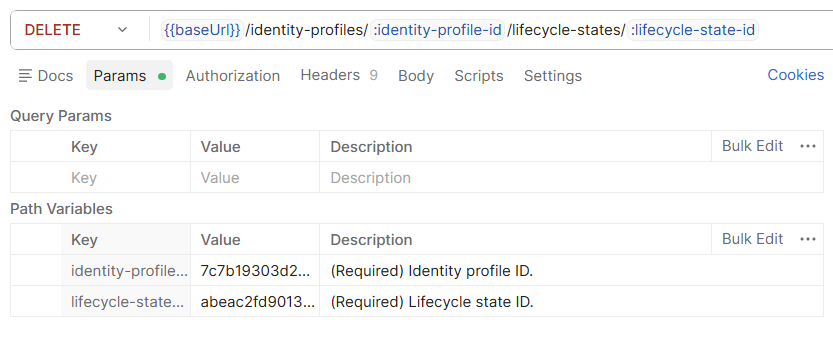Click the {{baseUrl}} variable in URL
Screen dimensions: 833x363
[202, 30]
